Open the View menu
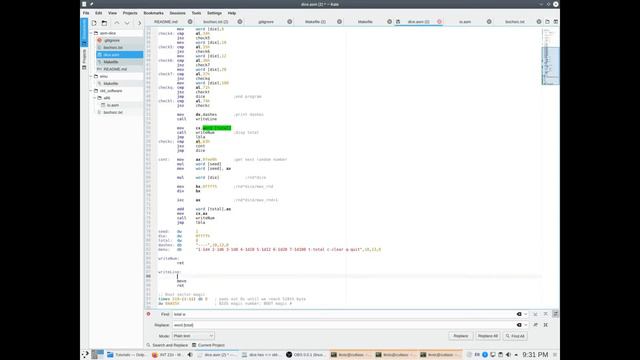The height and width of the screenshot is (360, 640). pos(112,13)
